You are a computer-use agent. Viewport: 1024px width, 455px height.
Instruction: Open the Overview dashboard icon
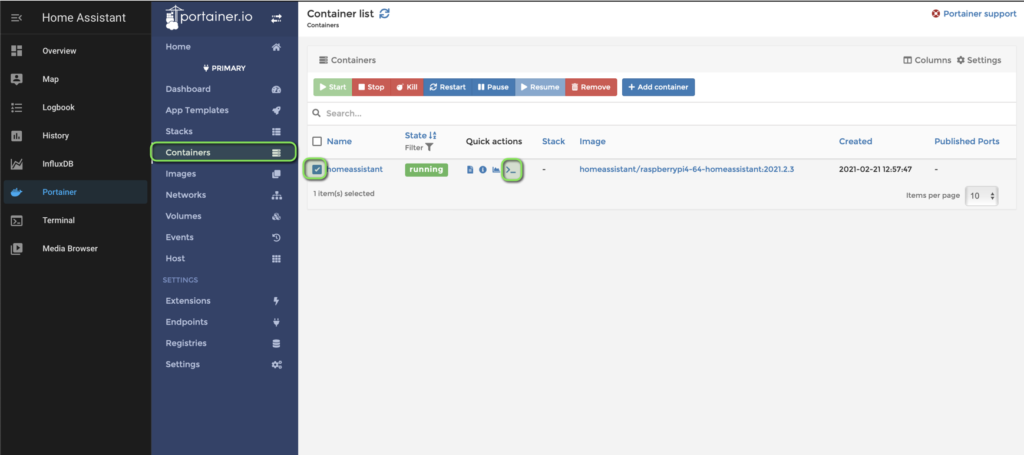tap(17, 51)
